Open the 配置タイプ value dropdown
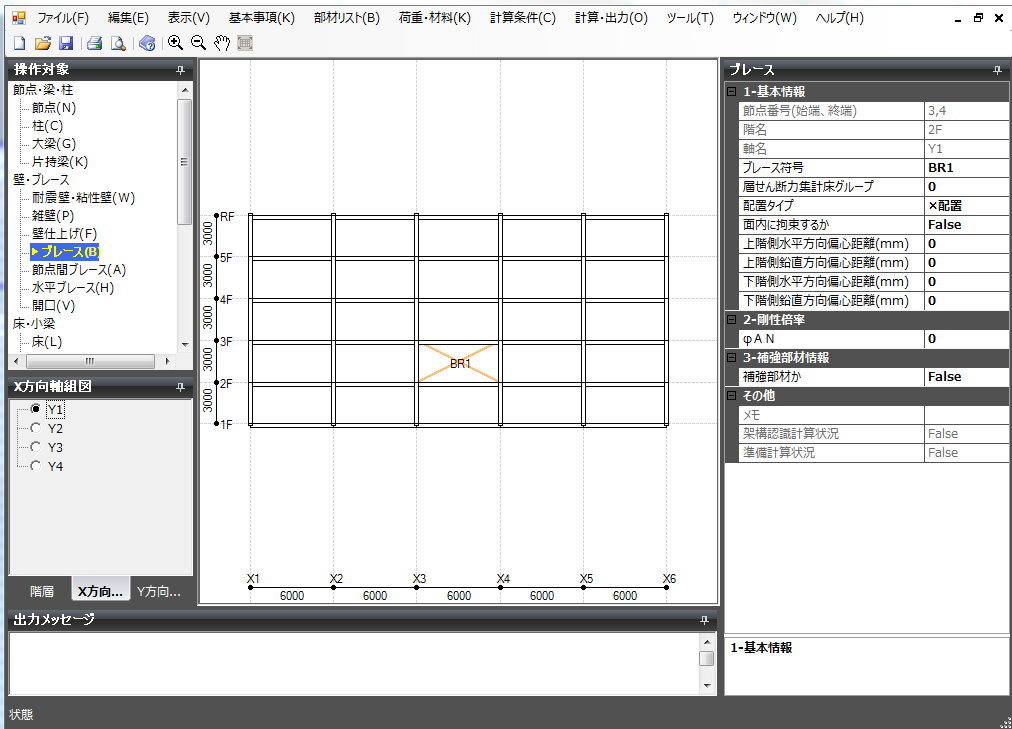Image resolution: width=1012 pixels, height=729 pixels. tap(966, 205)
